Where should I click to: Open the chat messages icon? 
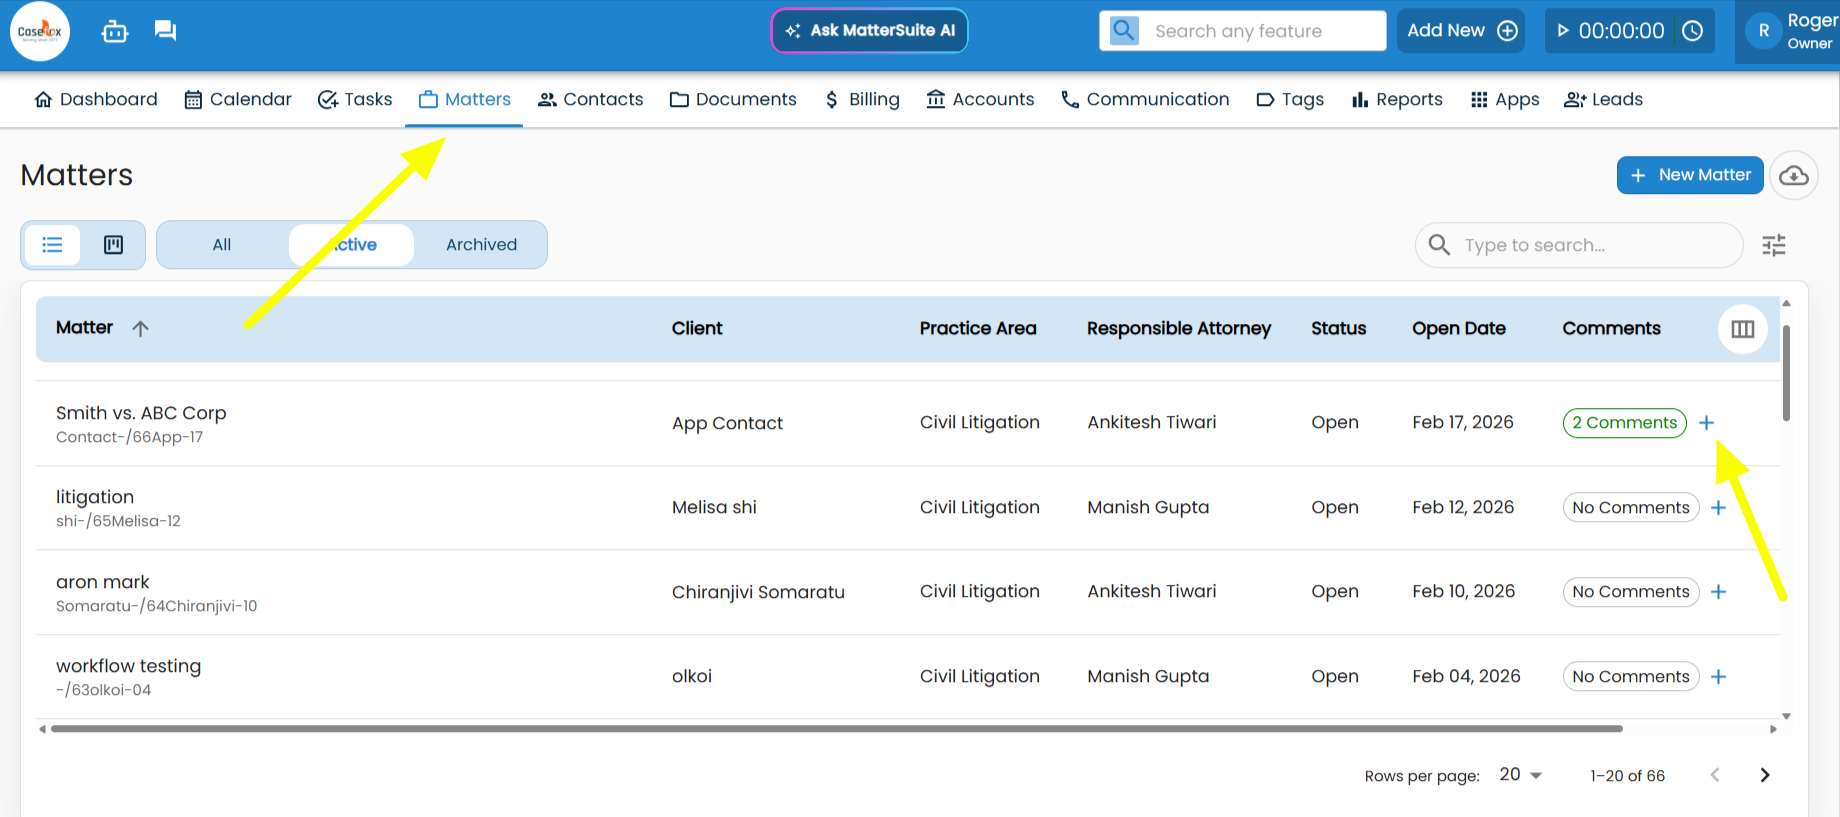point(166,31)
